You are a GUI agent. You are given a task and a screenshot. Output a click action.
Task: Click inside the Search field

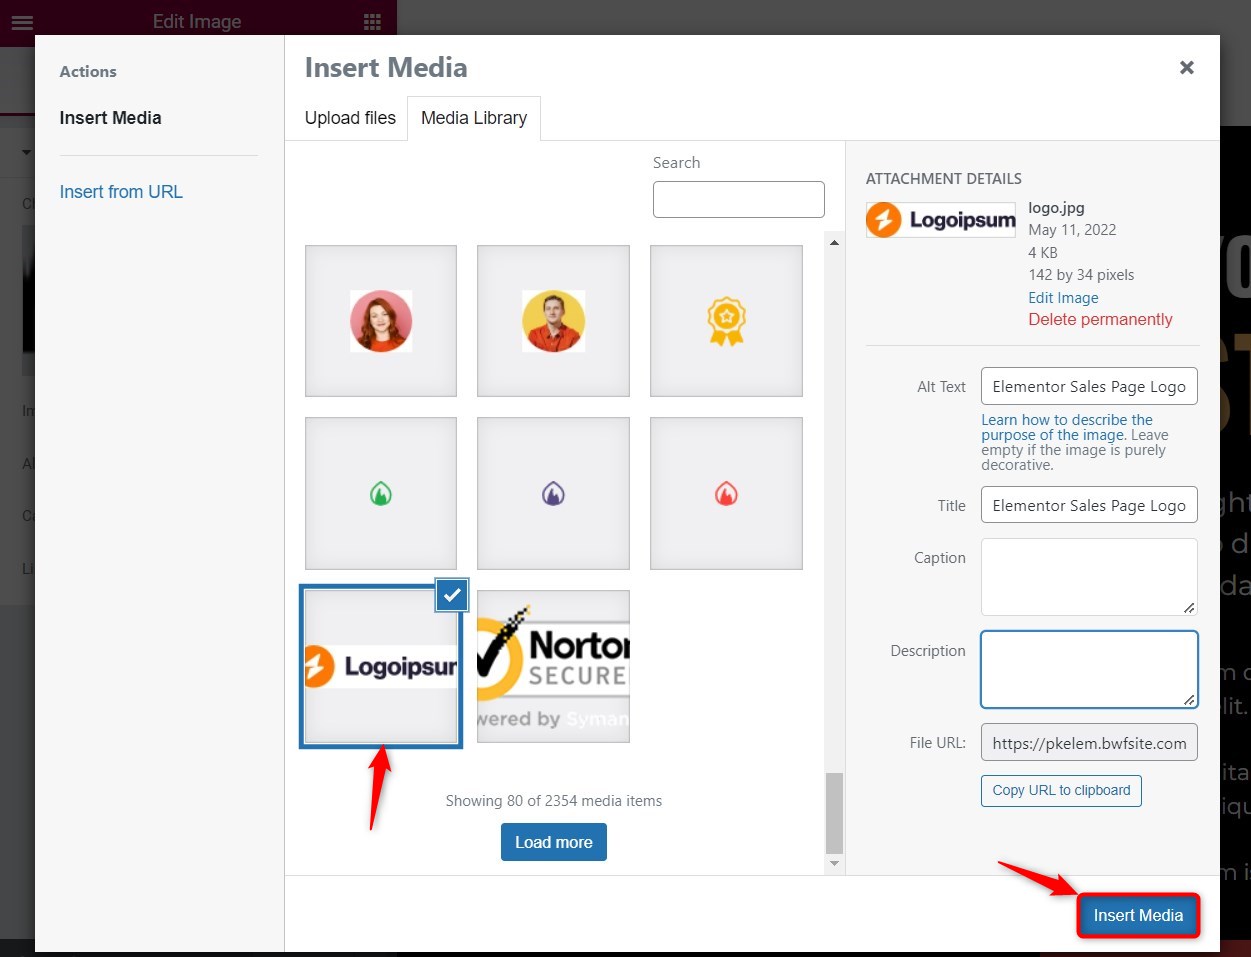(x=738, y=199)
